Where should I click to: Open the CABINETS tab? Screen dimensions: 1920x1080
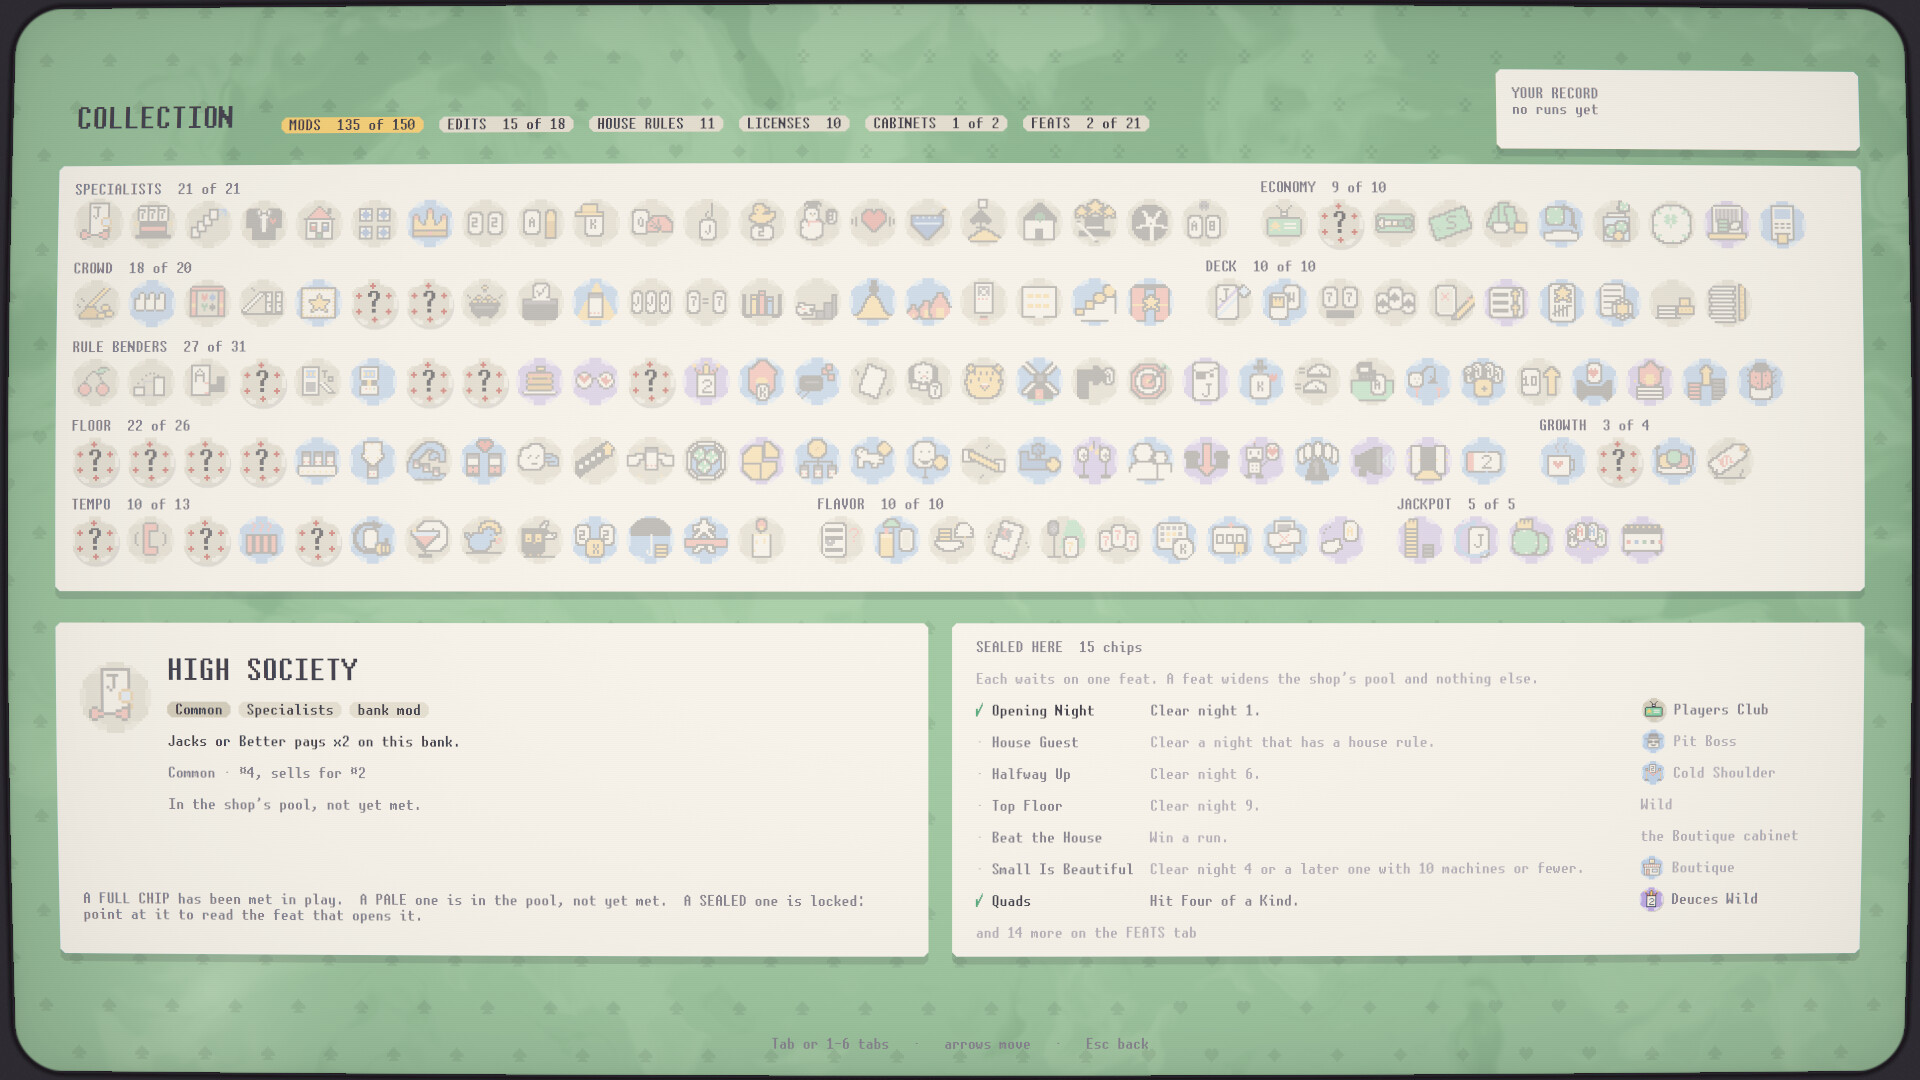click(x=936, y=124)
